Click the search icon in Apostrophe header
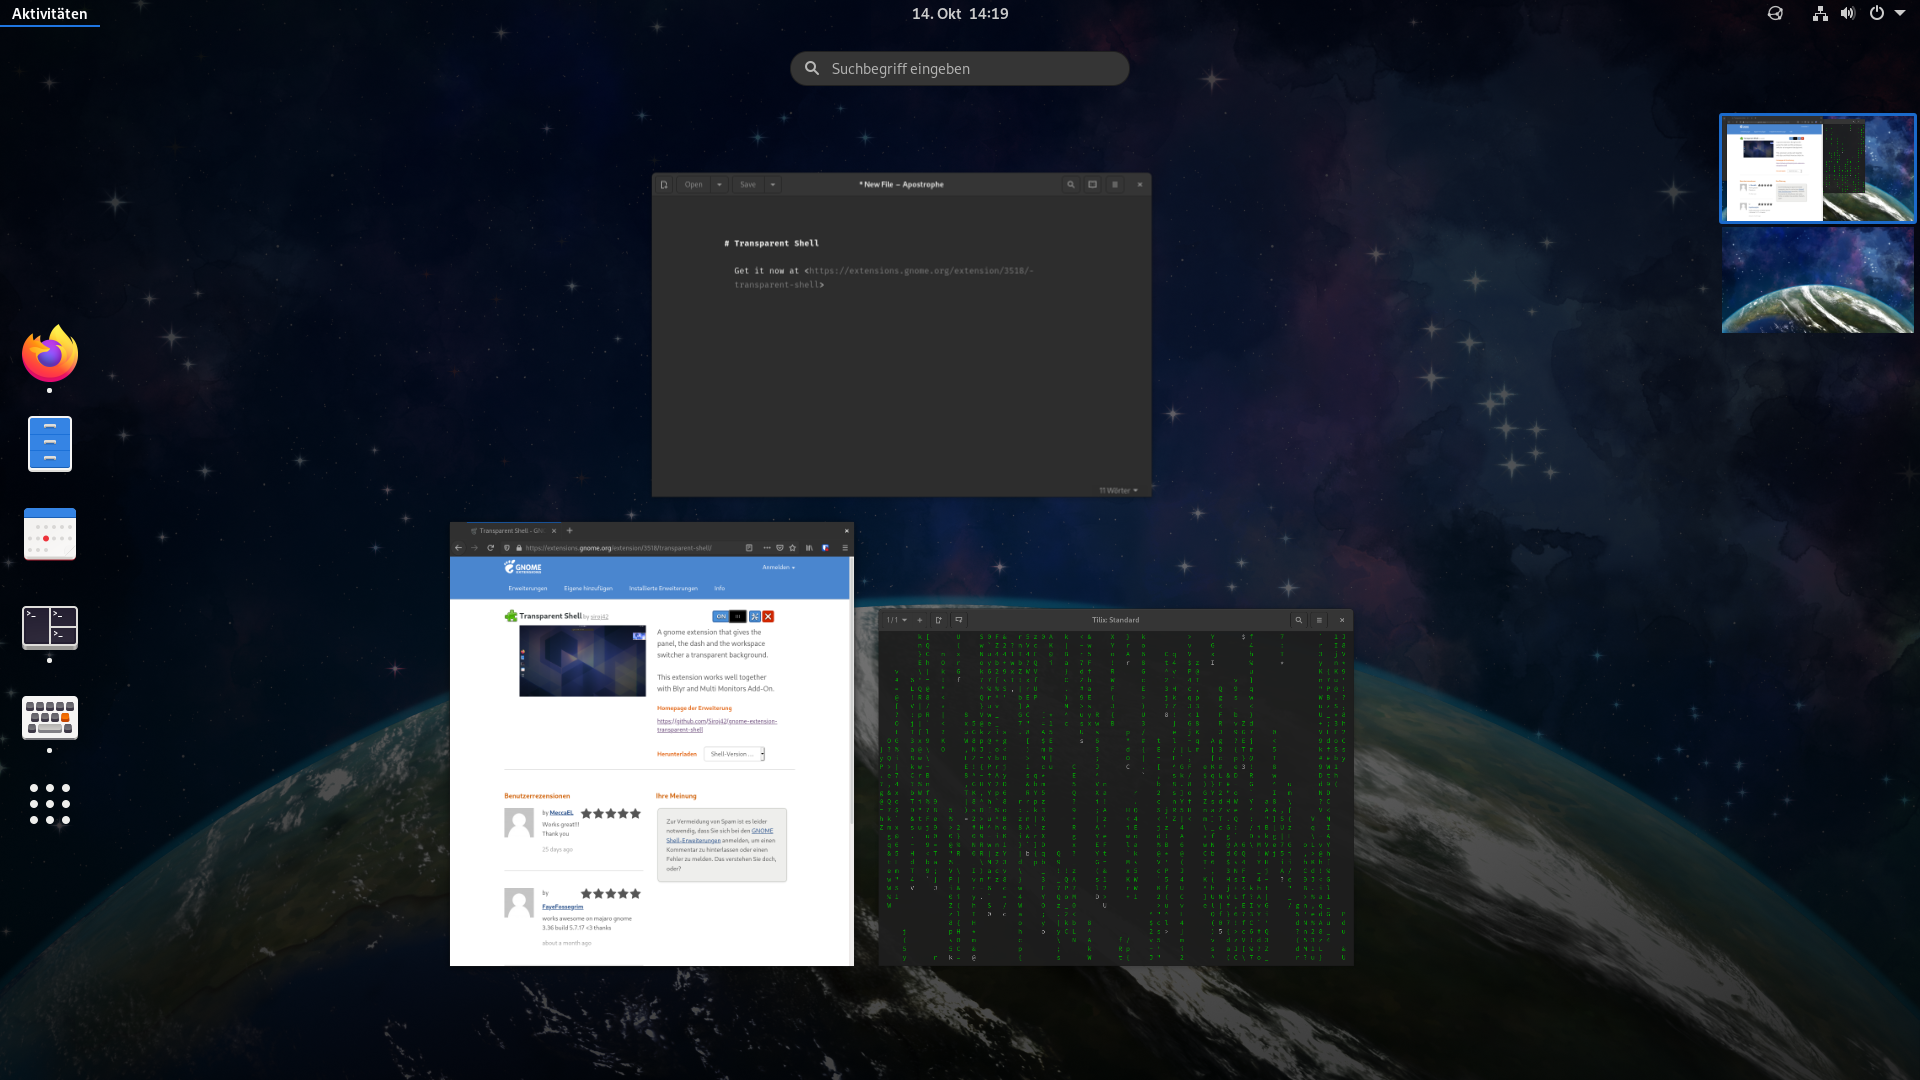 pos(1071,185)
